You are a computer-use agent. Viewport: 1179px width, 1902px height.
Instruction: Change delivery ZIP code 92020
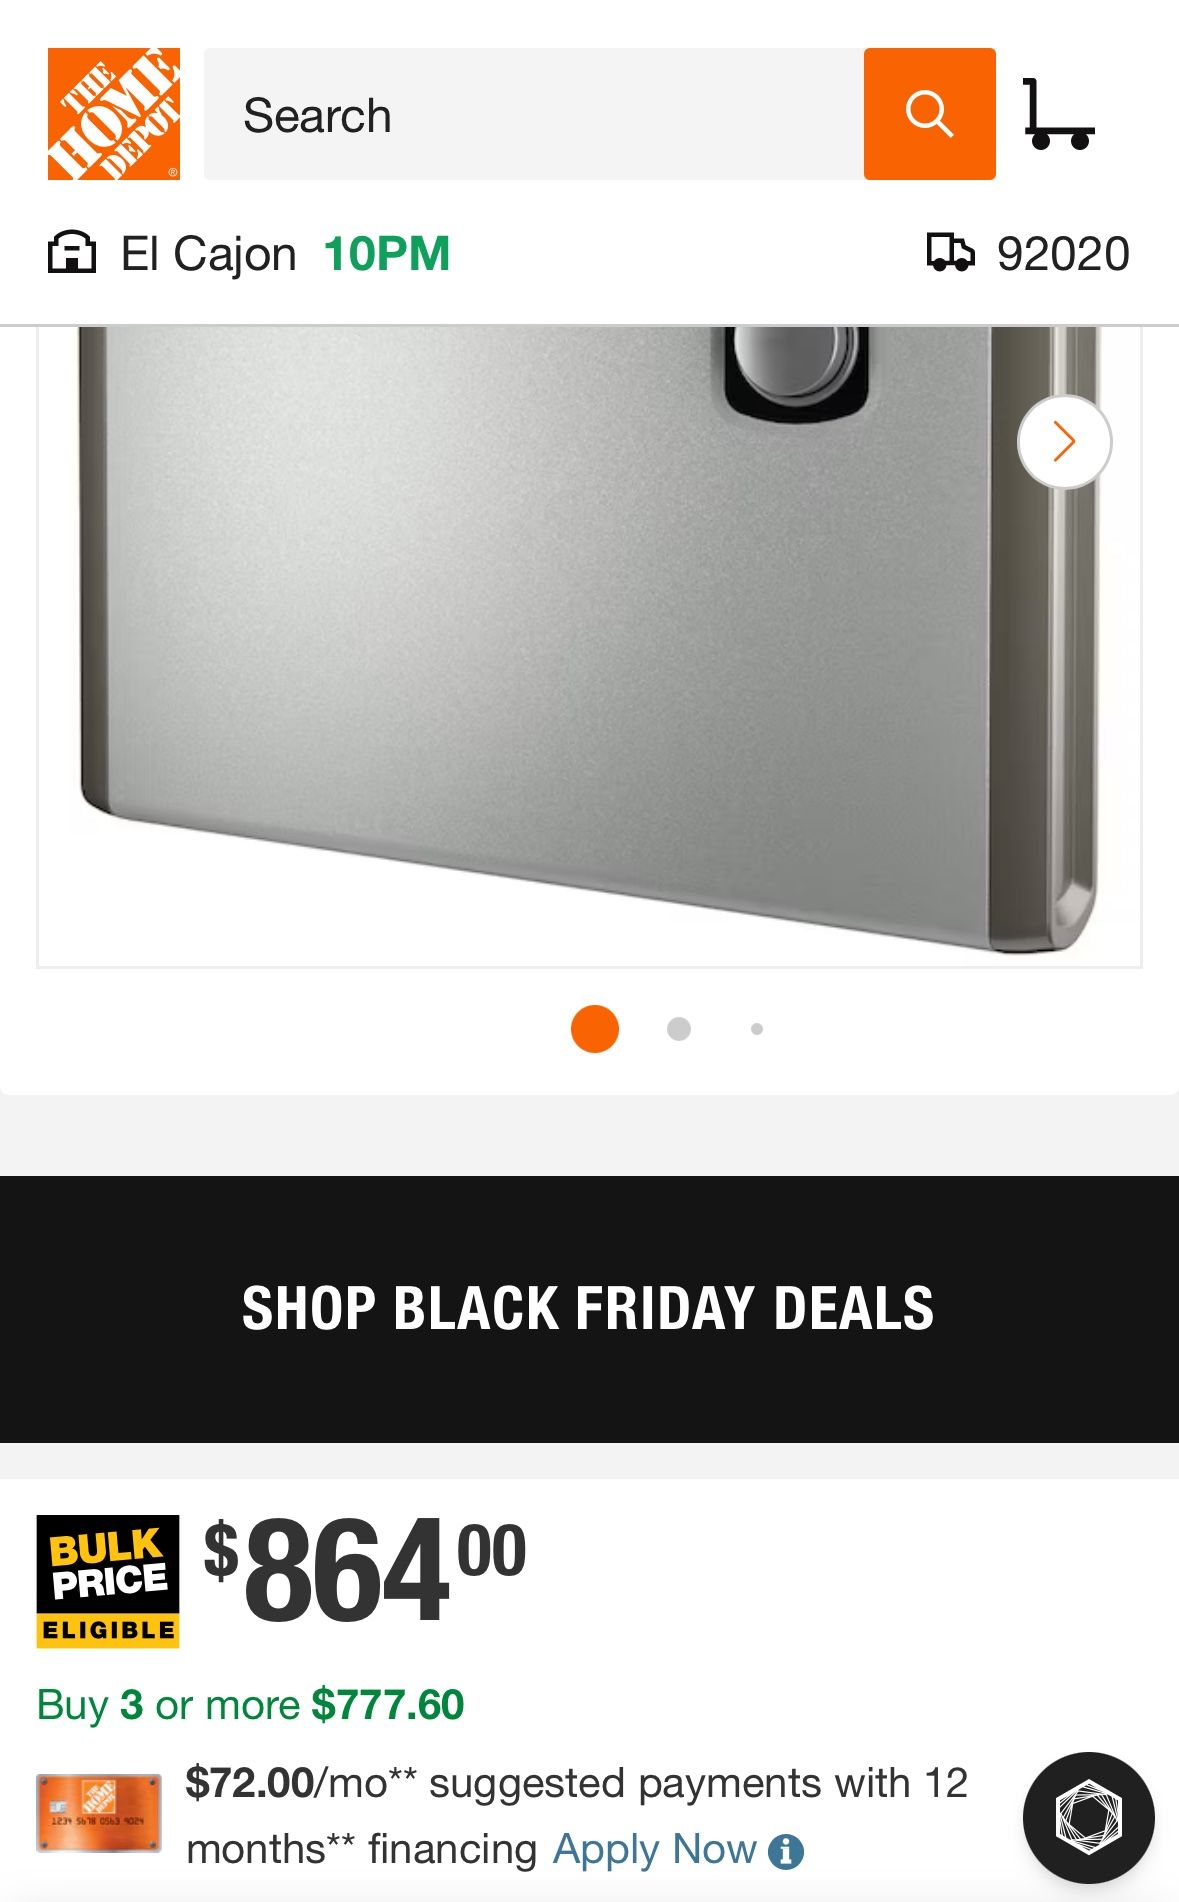coord(1063,254)
